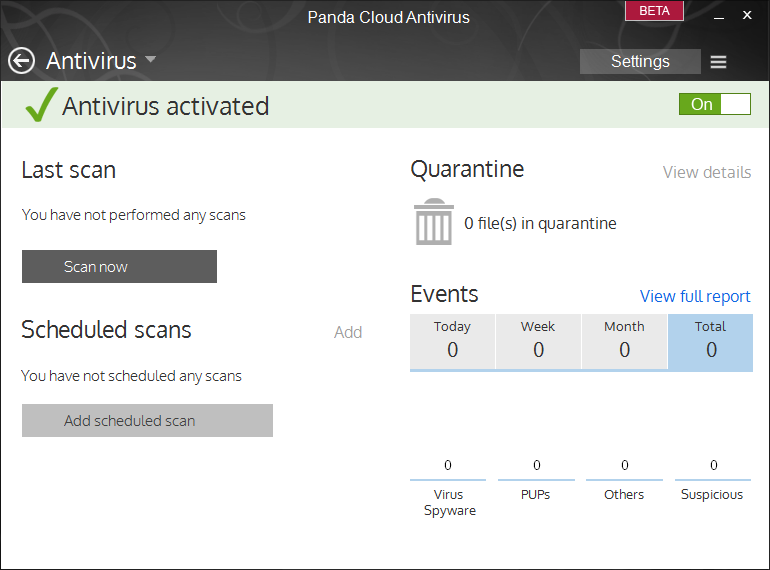Minimize the Panda Cloud Antivirus window
The image size is (770, 570).
719,16
